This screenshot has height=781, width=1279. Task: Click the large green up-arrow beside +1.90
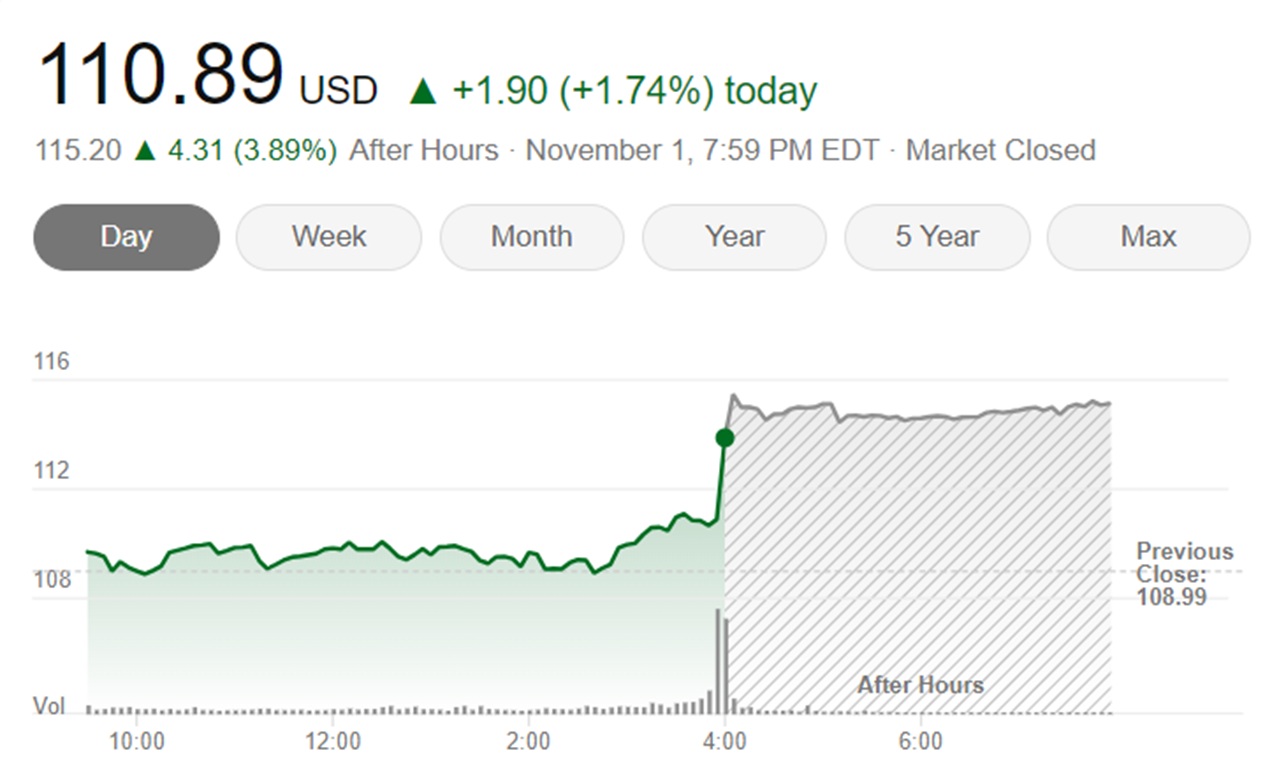click(424, 92)
